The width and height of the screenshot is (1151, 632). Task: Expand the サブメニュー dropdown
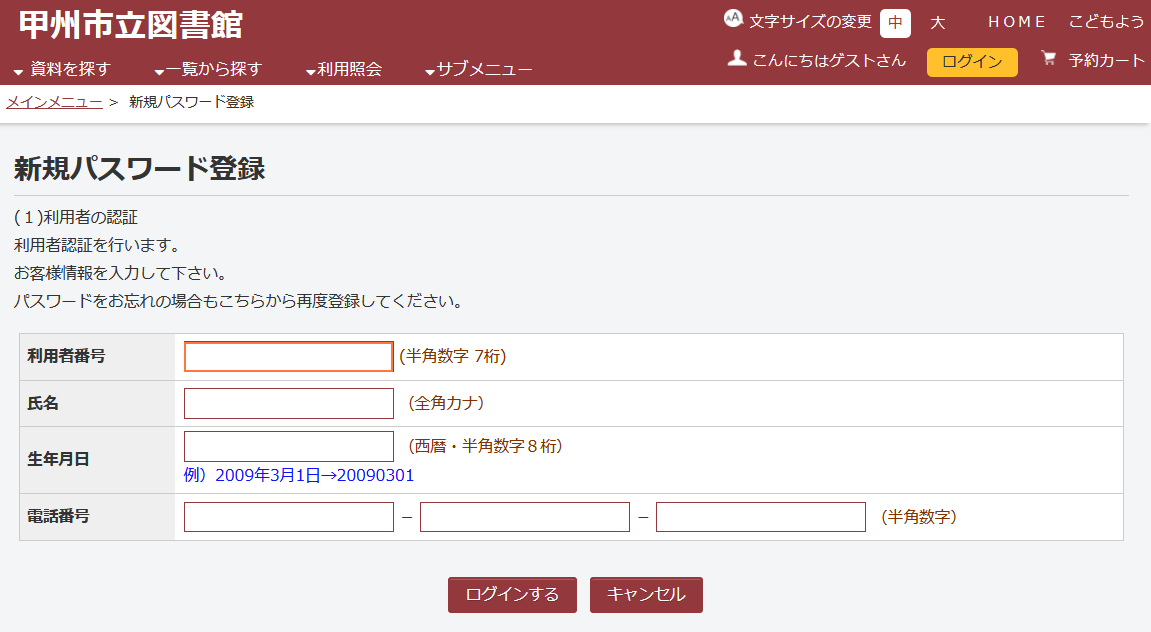479,69
